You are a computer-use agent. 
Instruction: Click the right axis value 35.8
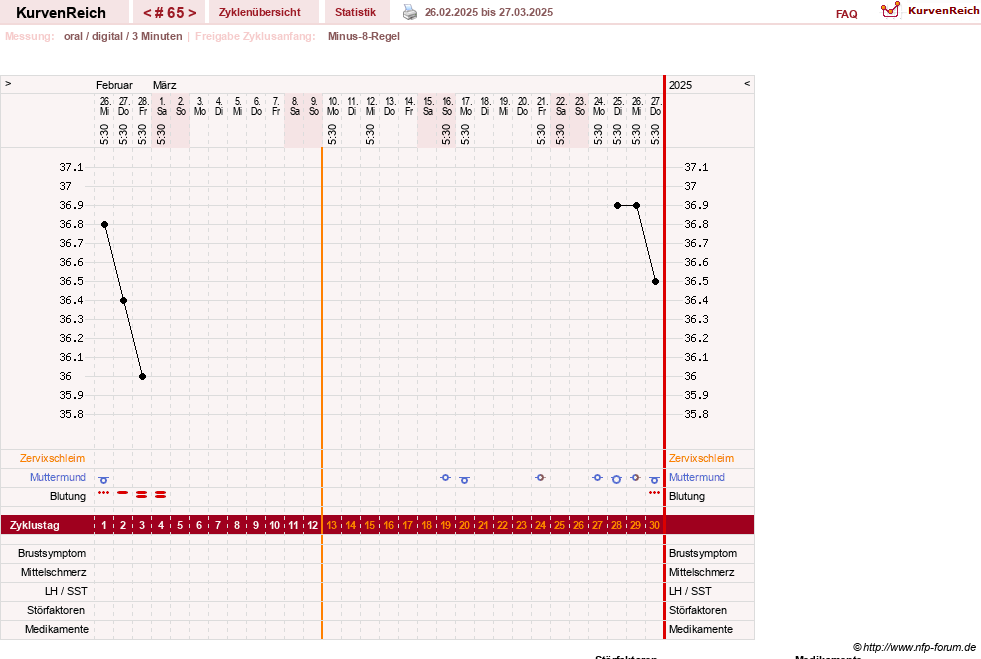click(696, 414)
